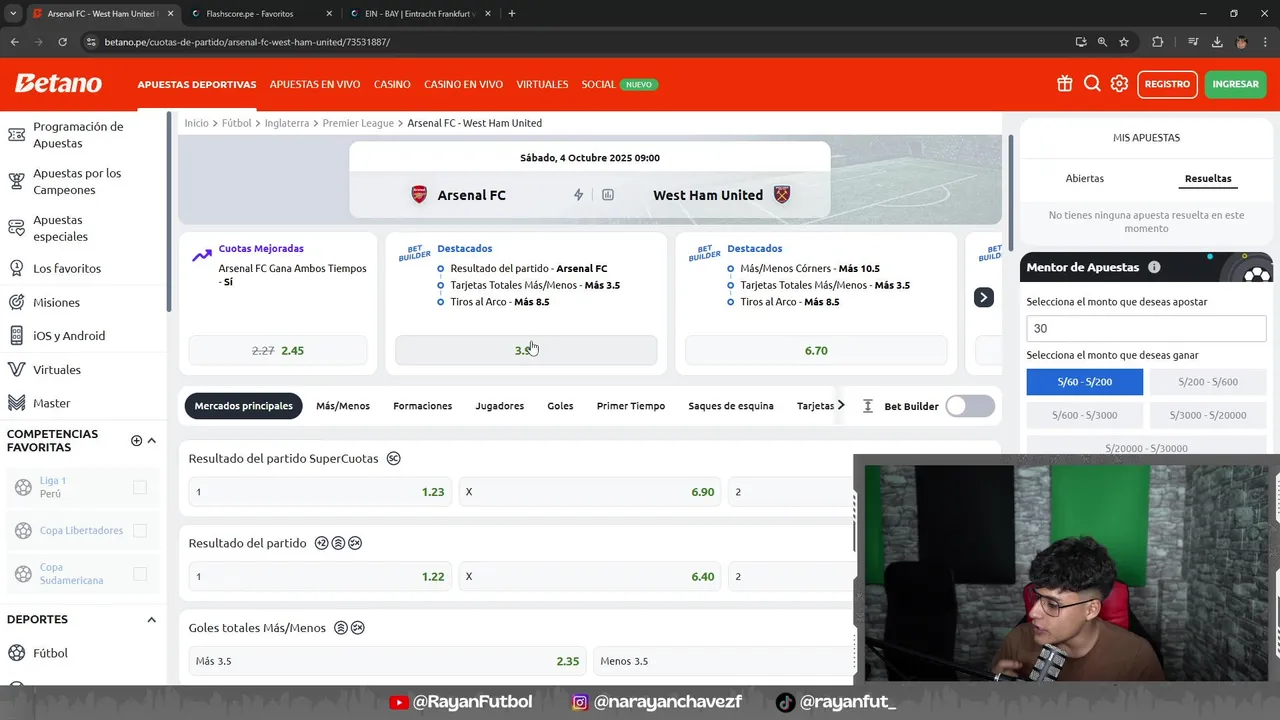The image size is (1280, 720).
Task: Select the S/600 - S/3000 win range
Action: (1084, 415)
